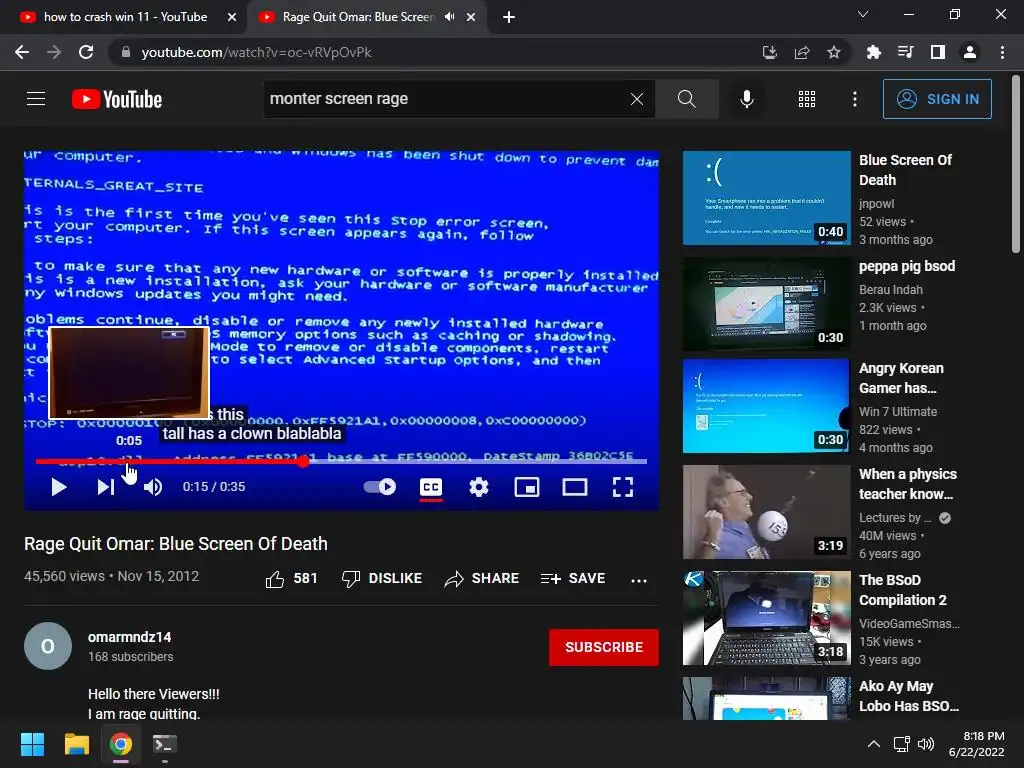Open When a physics teacher knows video
This screenshot has width=1024, height=768.
pos(907,484)
